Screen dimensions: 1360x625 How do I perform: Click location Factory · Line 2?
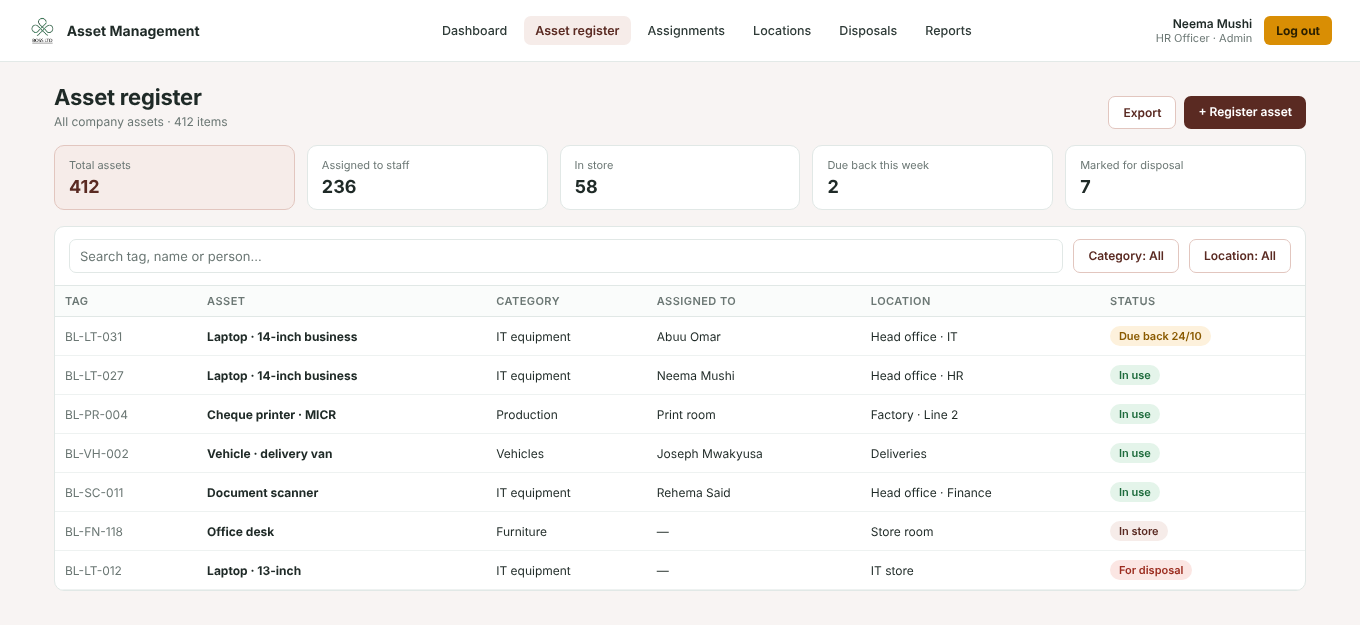[x=914, y=415]
